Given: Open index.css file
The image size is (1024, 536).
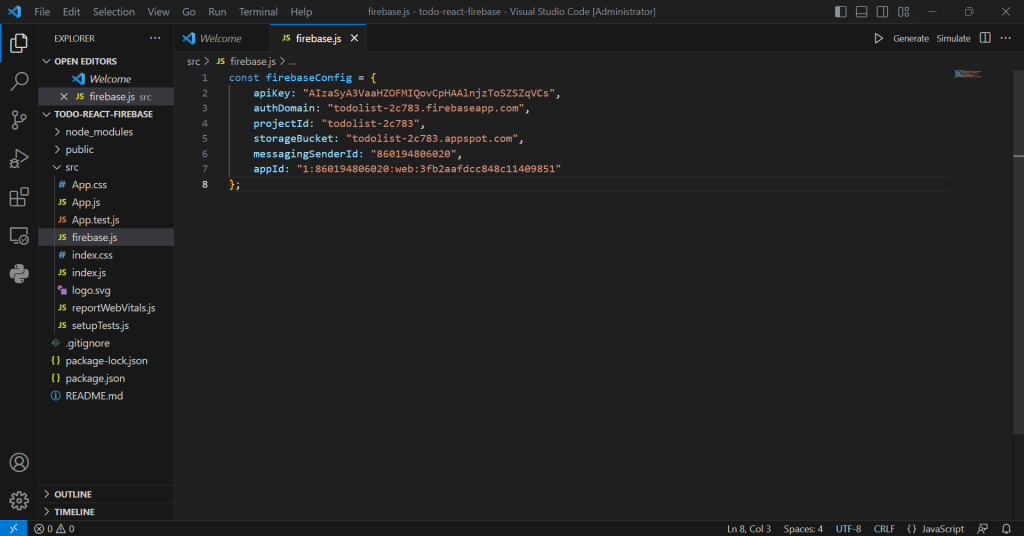Looking at the screenshot, I should click(x=106, y=255).
